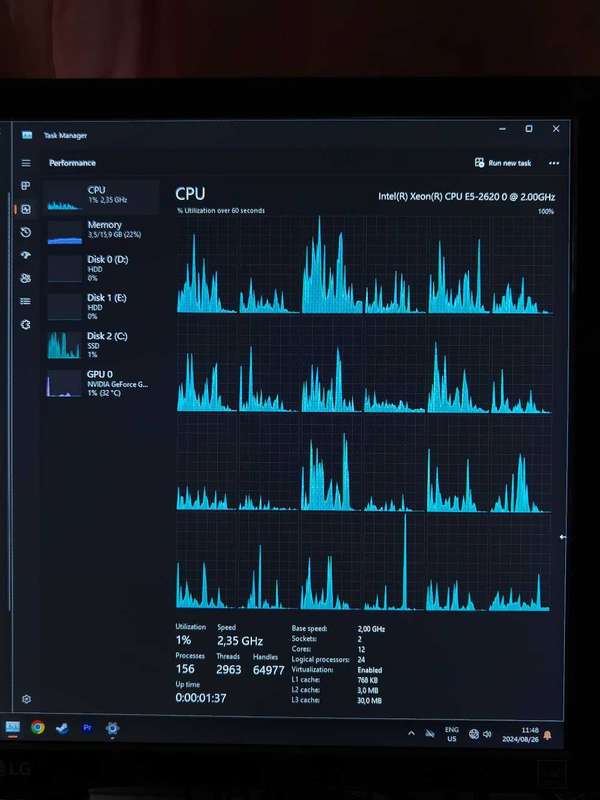Click the Task Manager title bar icon

coord(27,135)
